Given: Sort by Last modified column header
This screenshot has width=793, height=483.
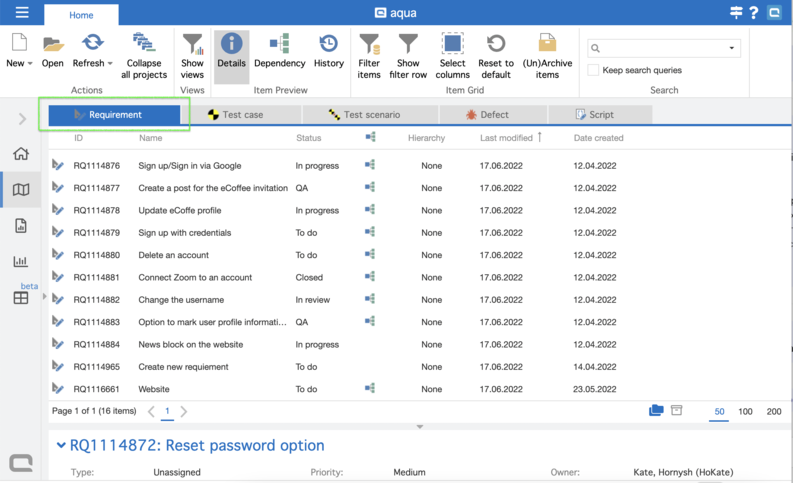Looking at the screenshot, I should pos(506,138).
